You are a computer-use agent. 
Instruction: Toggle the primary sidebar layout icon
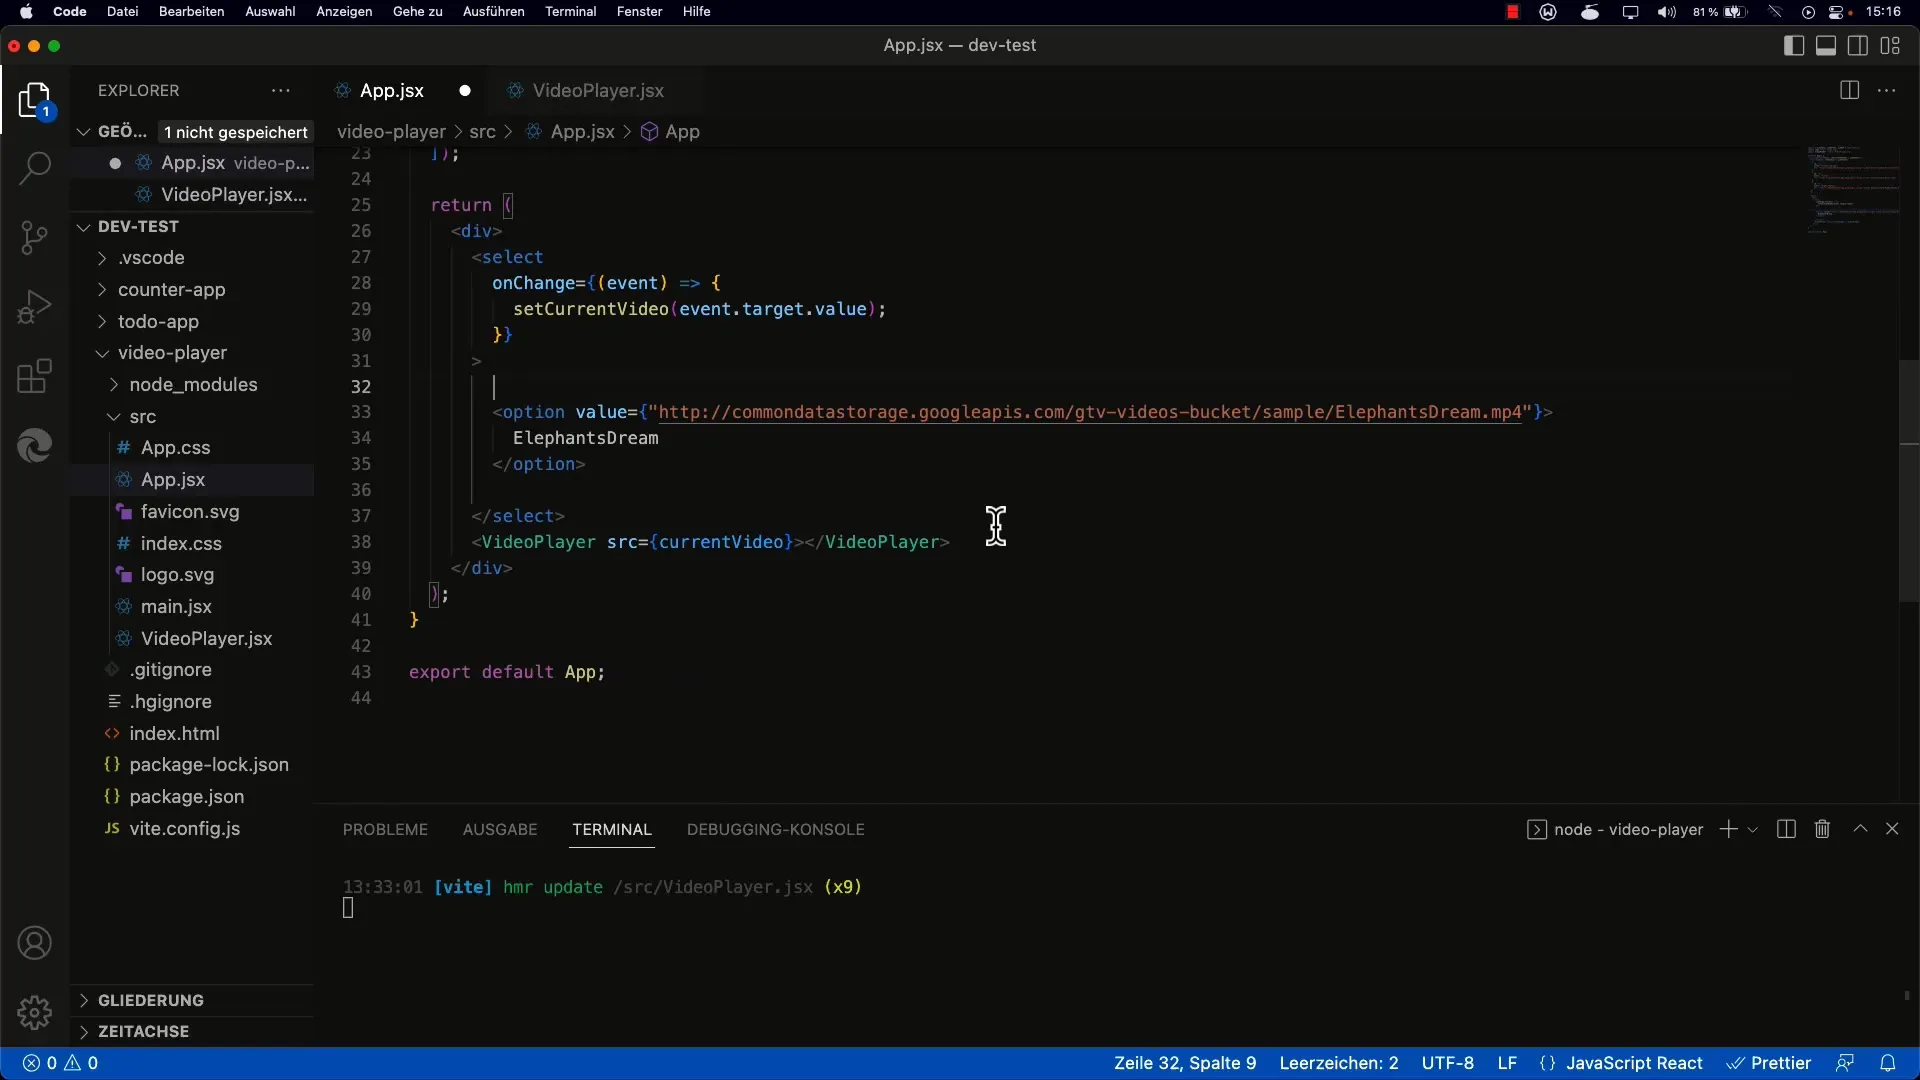pyautogui.click(x=1794, y=46)
